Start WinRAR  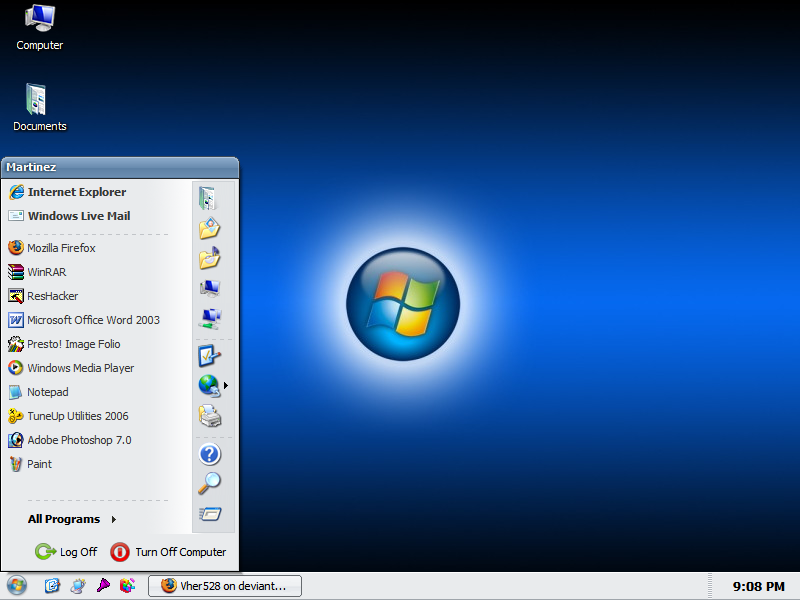tap(37, 272)
